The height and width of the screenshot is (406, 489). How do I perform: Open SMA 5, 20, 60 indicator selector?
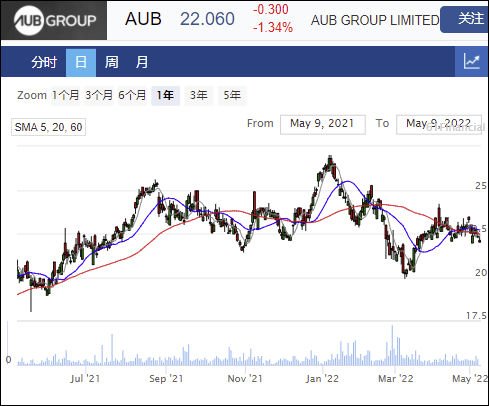tap(48, 127)
